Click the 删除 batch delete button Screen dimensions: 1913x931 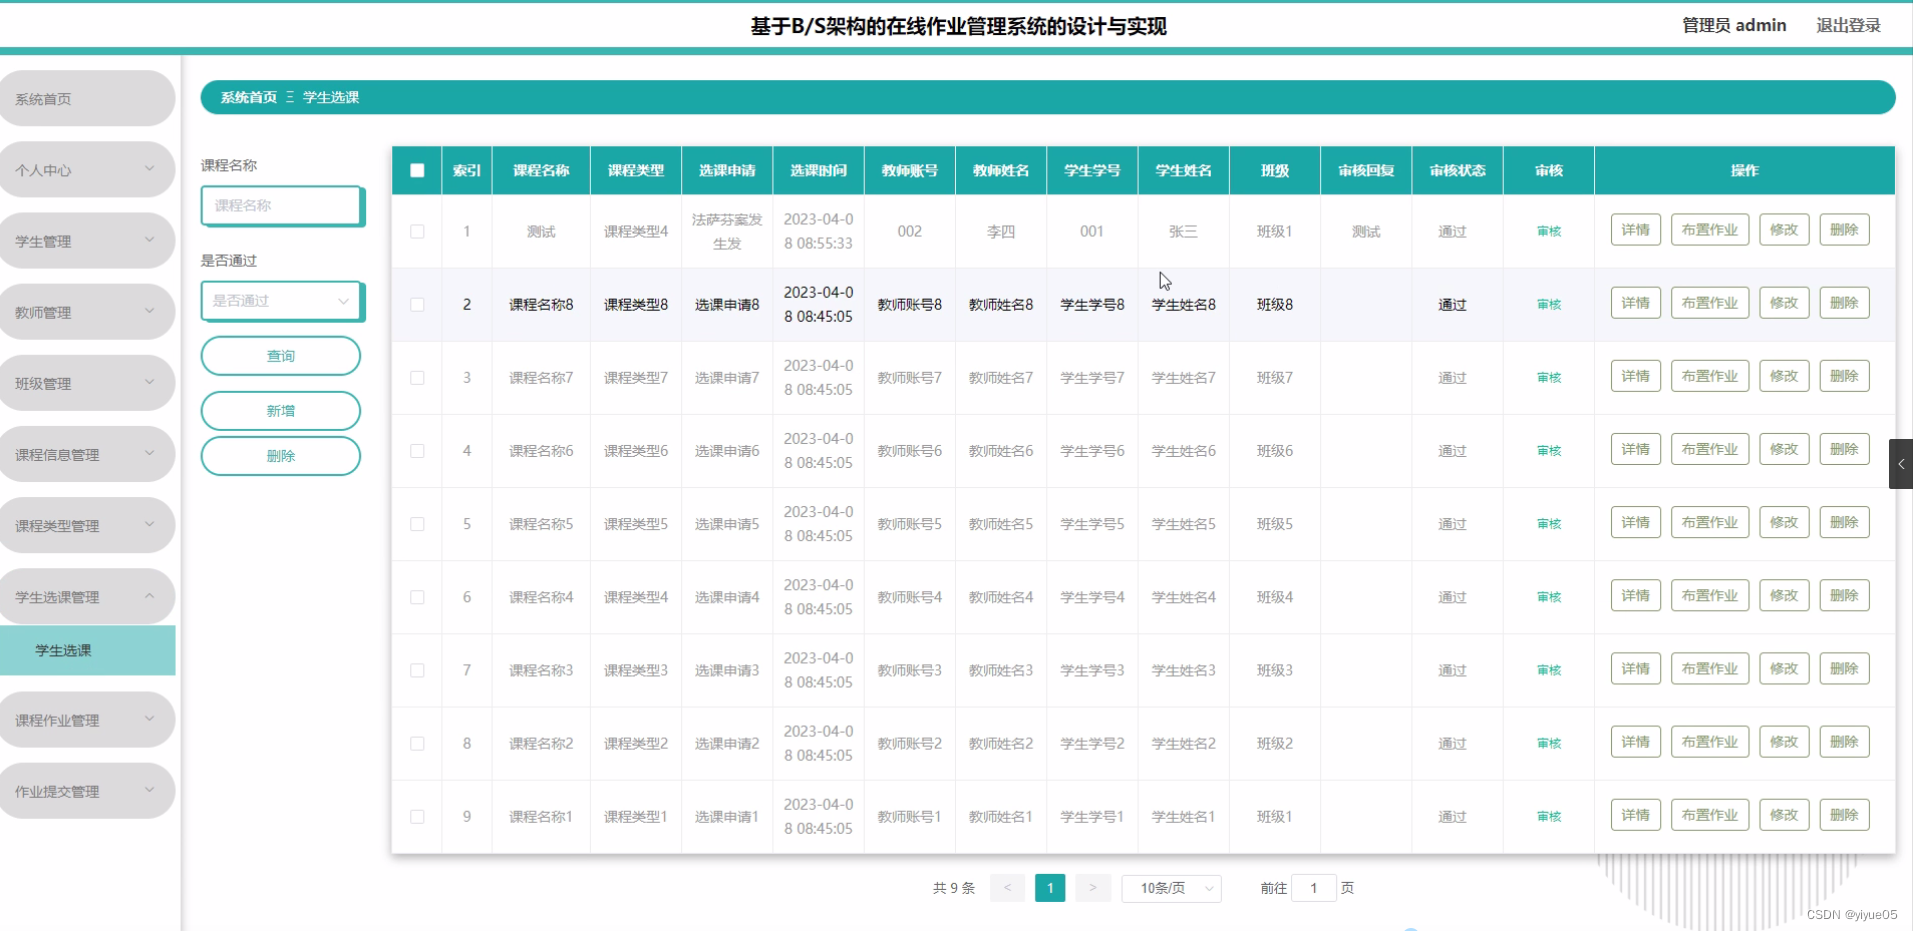click(280, 455)
